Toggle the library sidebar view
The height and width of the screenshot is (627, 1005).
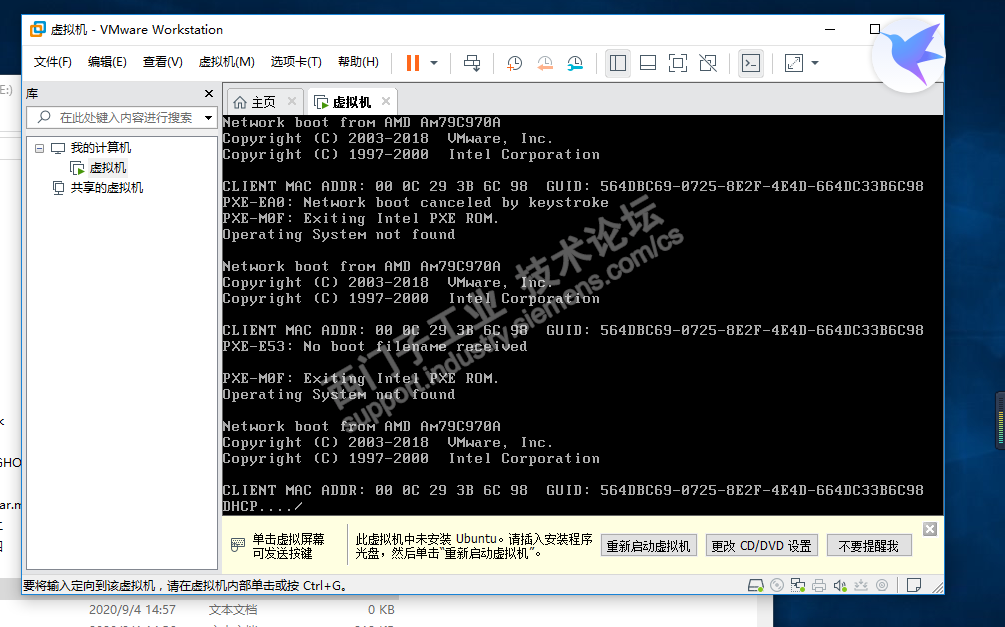(x=618, y=63)
